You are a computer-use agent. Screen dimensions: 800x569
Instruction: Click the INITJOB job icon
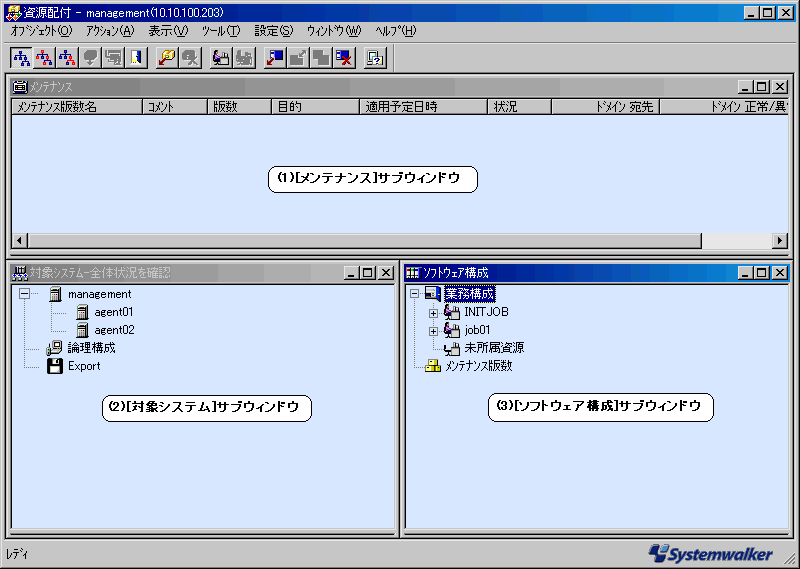(x=452, y=312)
